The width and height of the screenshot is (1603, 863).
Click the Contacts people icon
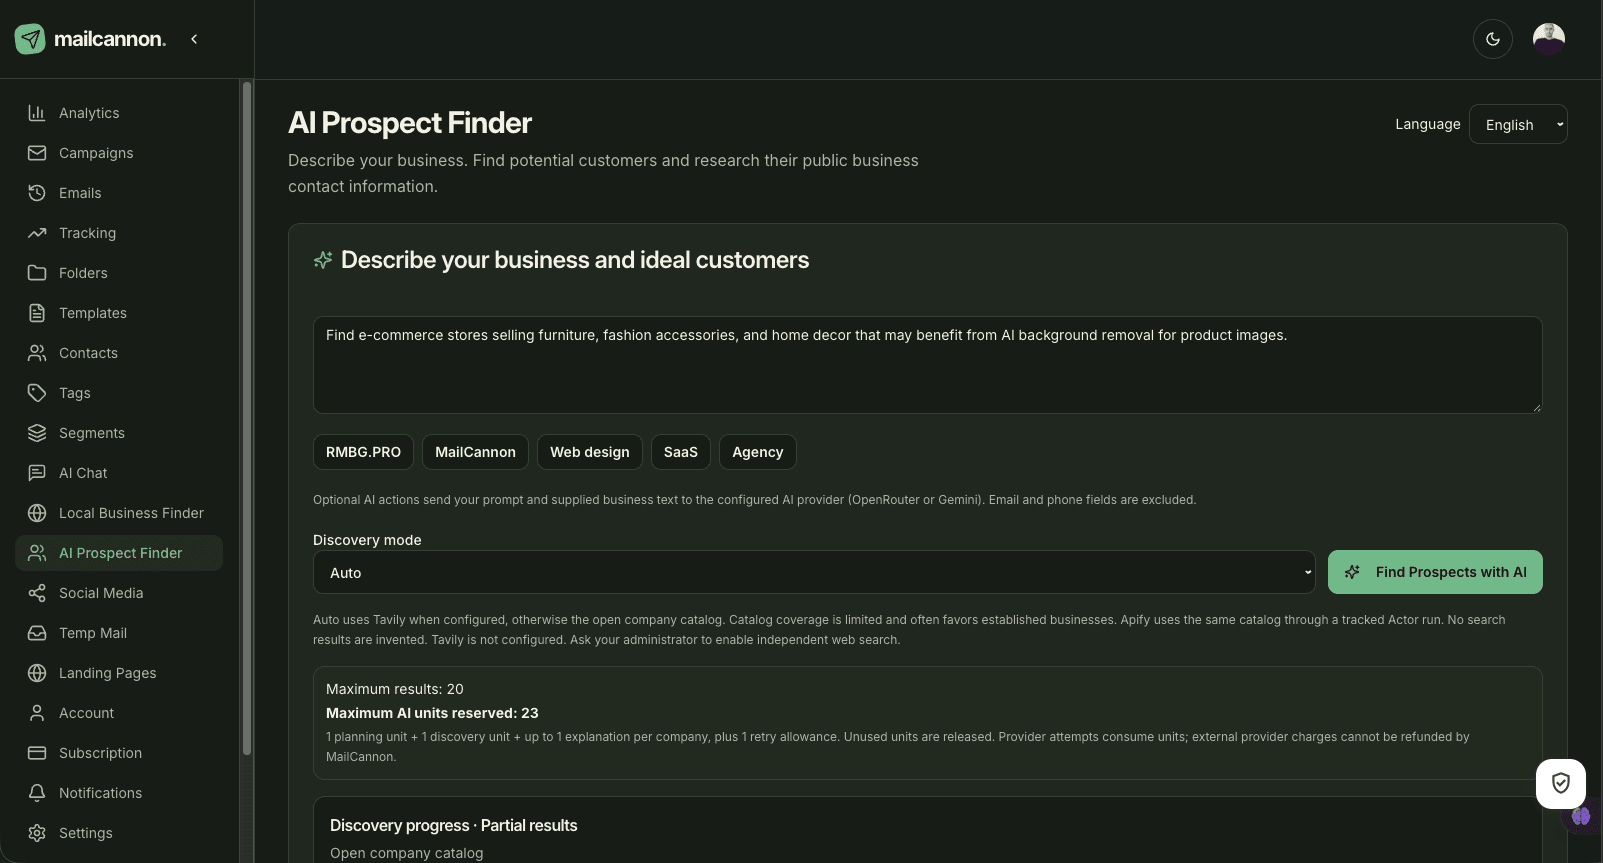37,353
